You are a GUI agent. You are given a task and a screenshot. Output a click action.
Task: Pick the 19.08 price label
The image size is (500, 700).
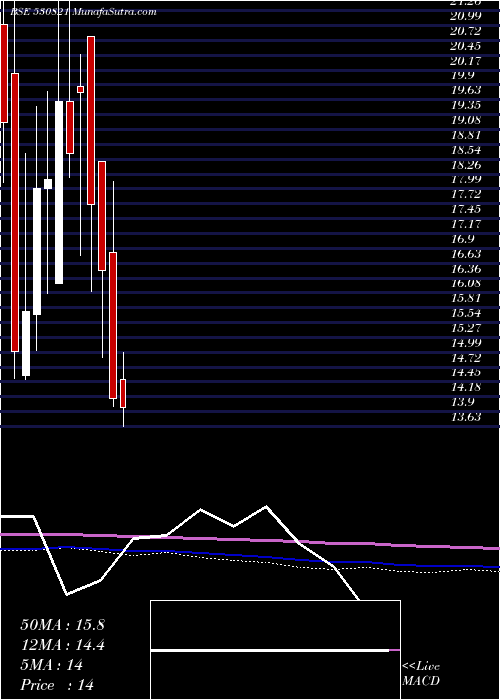click(x=466, y=120)
